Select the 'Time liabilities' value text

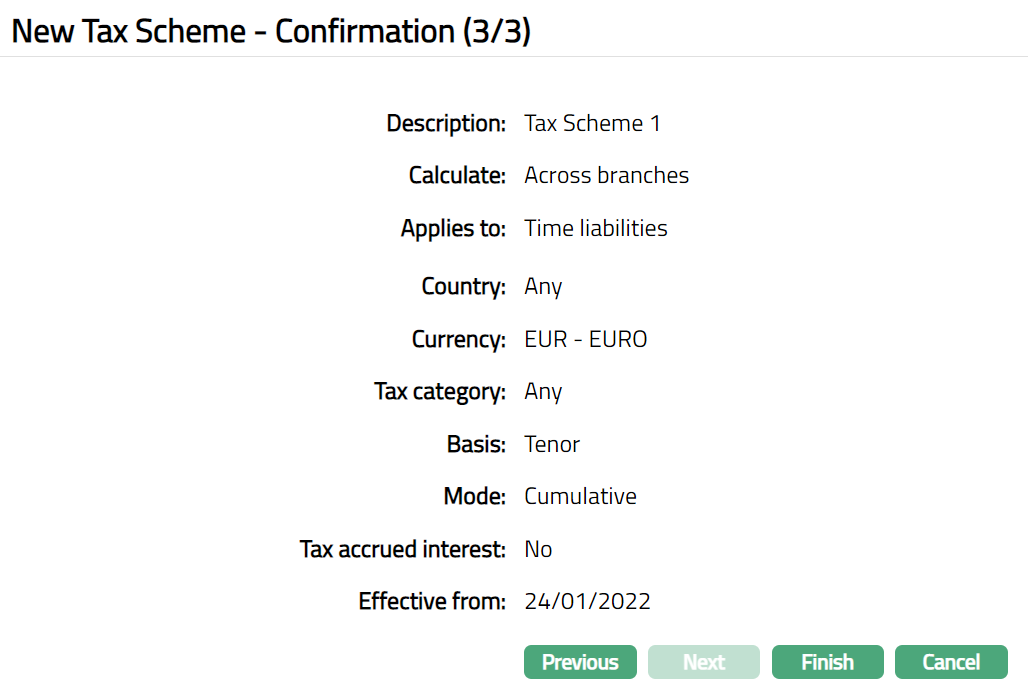(595, 228)
